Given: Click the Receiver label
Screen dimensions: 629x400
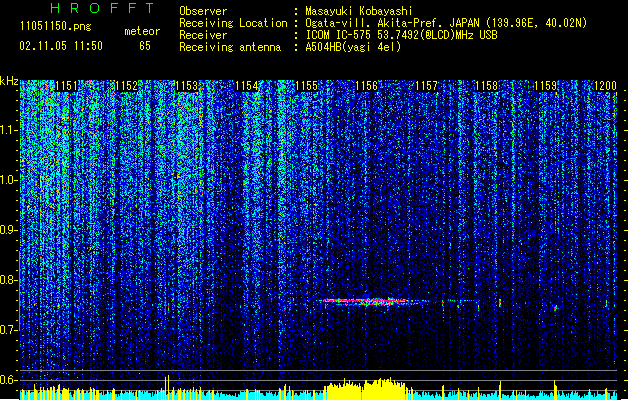Looking at the screenshot, I should pos(203,35).
